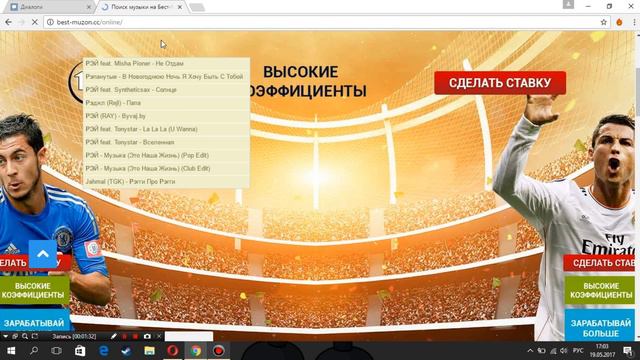The width and height of the screenshot is (640, 360).
Task: Open File Explorer from the taskbar
Action: (x=149, y=351)
